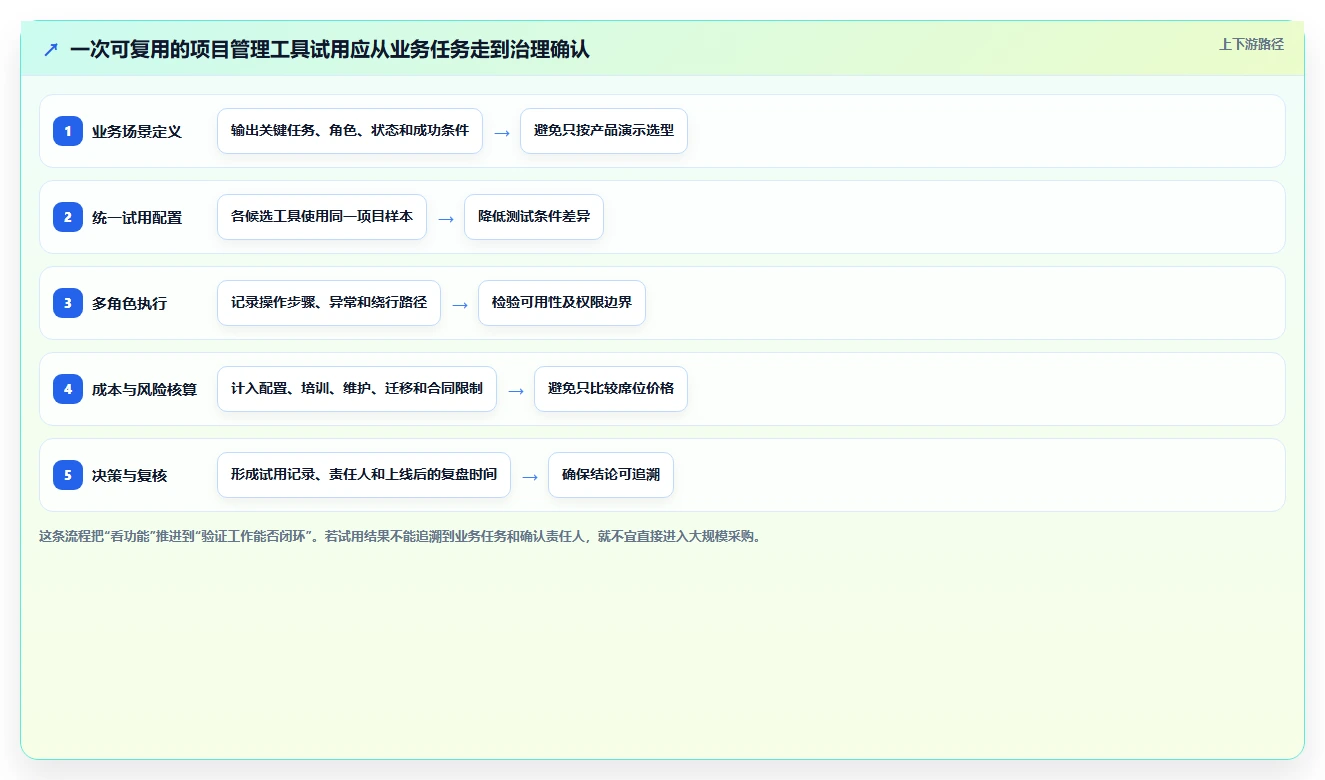Click the 各候选工具使用同一项目样本 box
The height and width of the screenshot is (780, 1325).
(322, 217)
